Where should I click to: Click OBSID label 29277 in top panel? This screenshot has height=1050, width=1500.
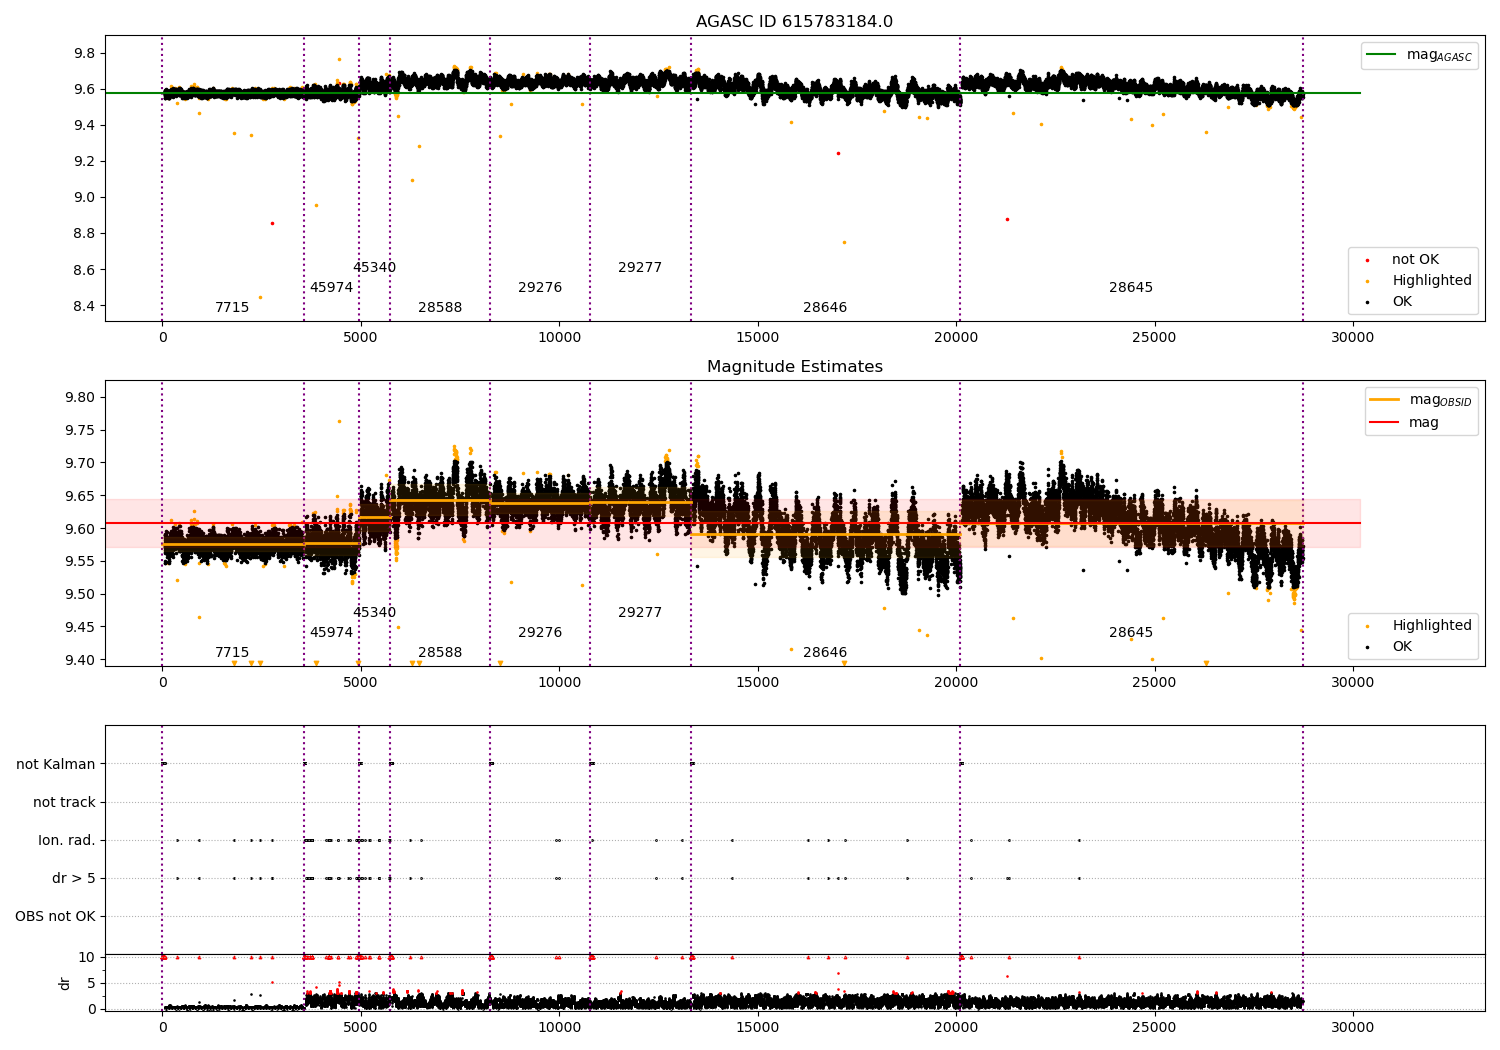(640, 268)
